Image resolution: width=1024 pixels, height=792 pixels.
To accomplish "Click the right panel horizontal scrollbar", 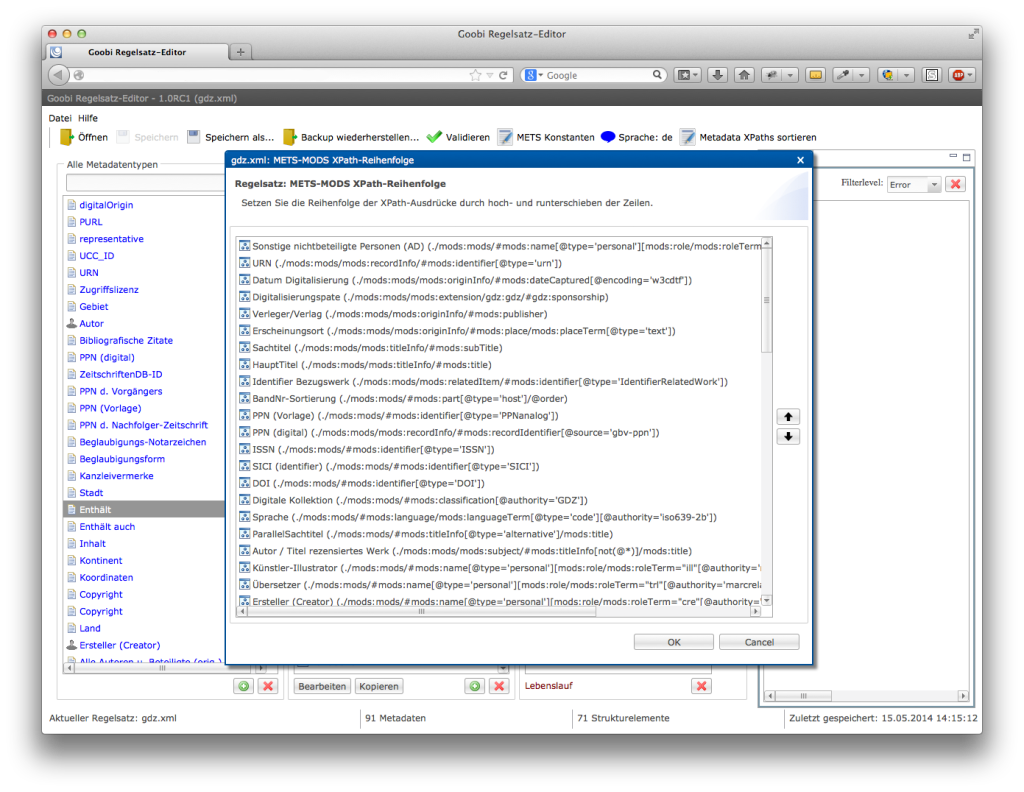I will tap(804, 696).
